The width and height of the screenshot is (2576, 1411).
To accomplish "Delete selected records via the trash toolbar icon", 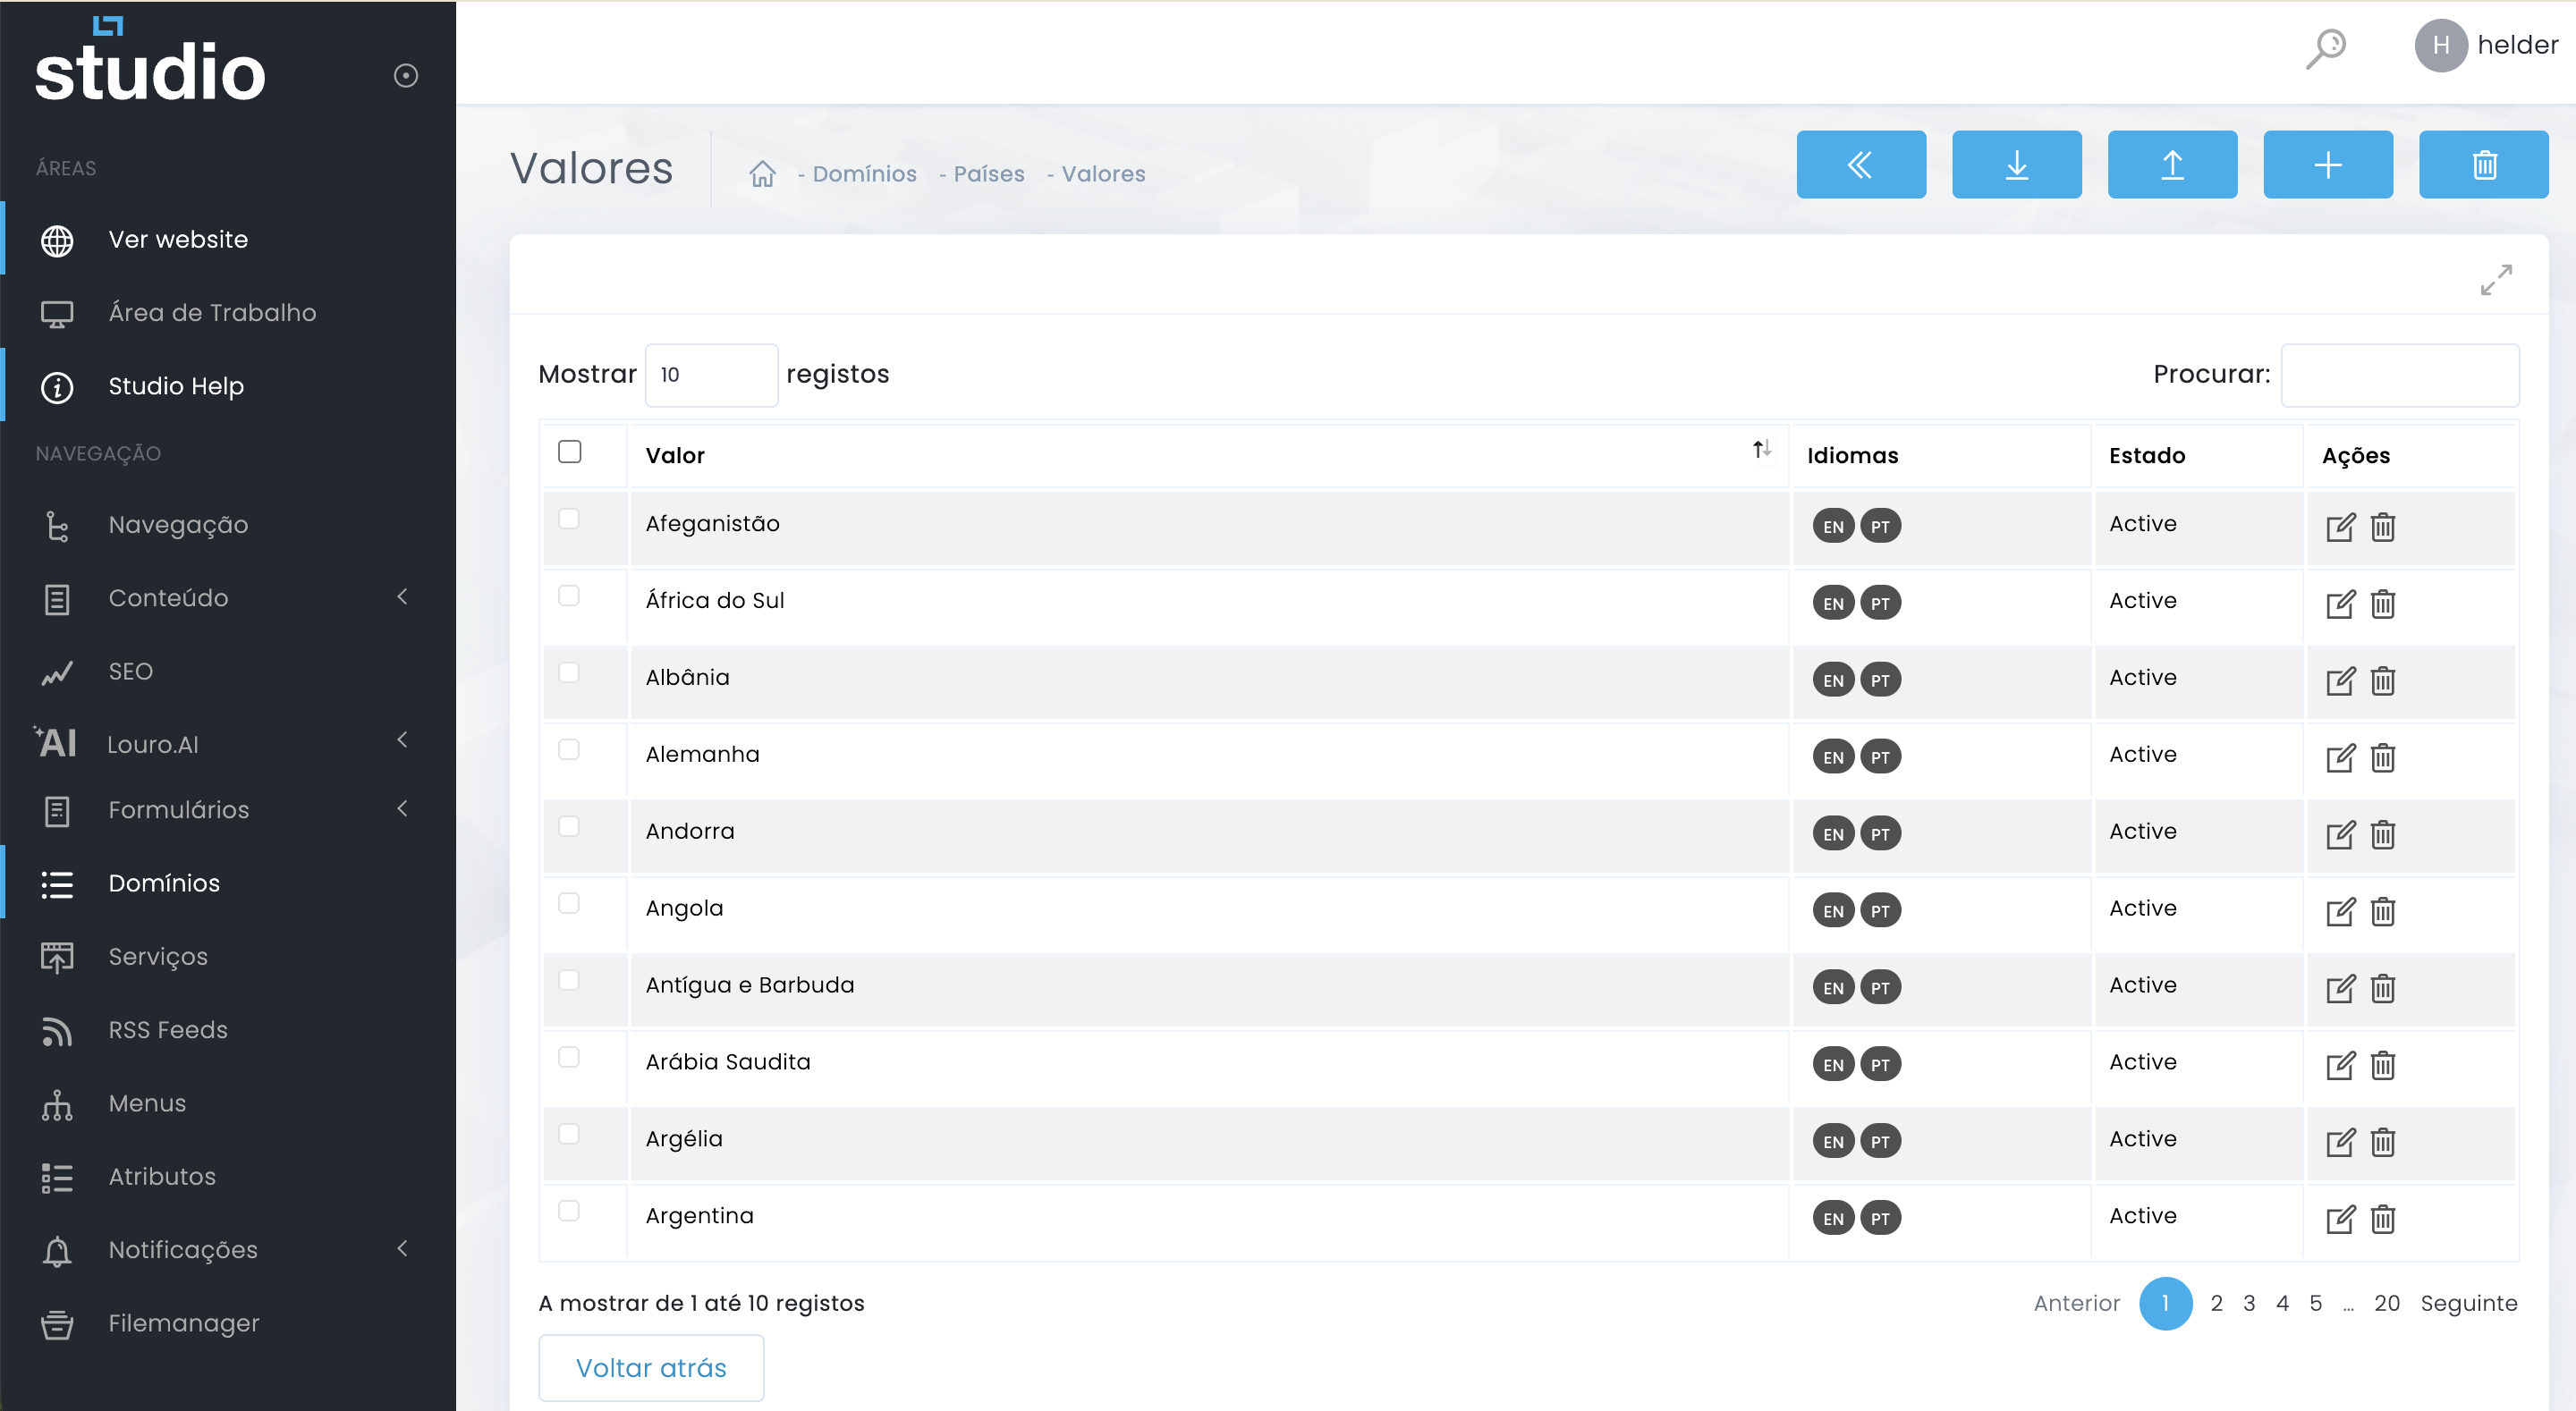I will [2484, 164].
